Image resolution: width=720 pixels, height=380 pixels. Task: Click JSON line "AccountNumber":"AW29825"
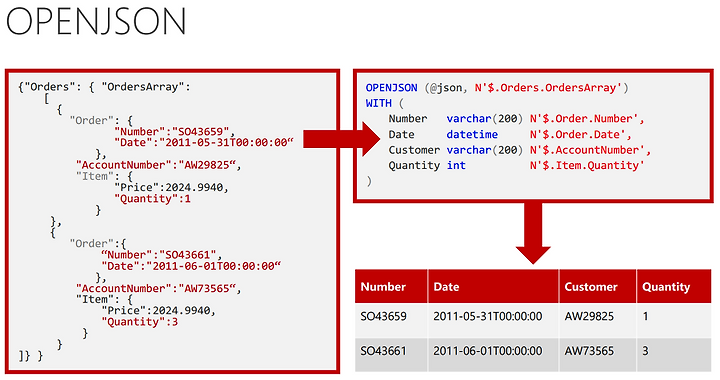(x=158, y=165)
